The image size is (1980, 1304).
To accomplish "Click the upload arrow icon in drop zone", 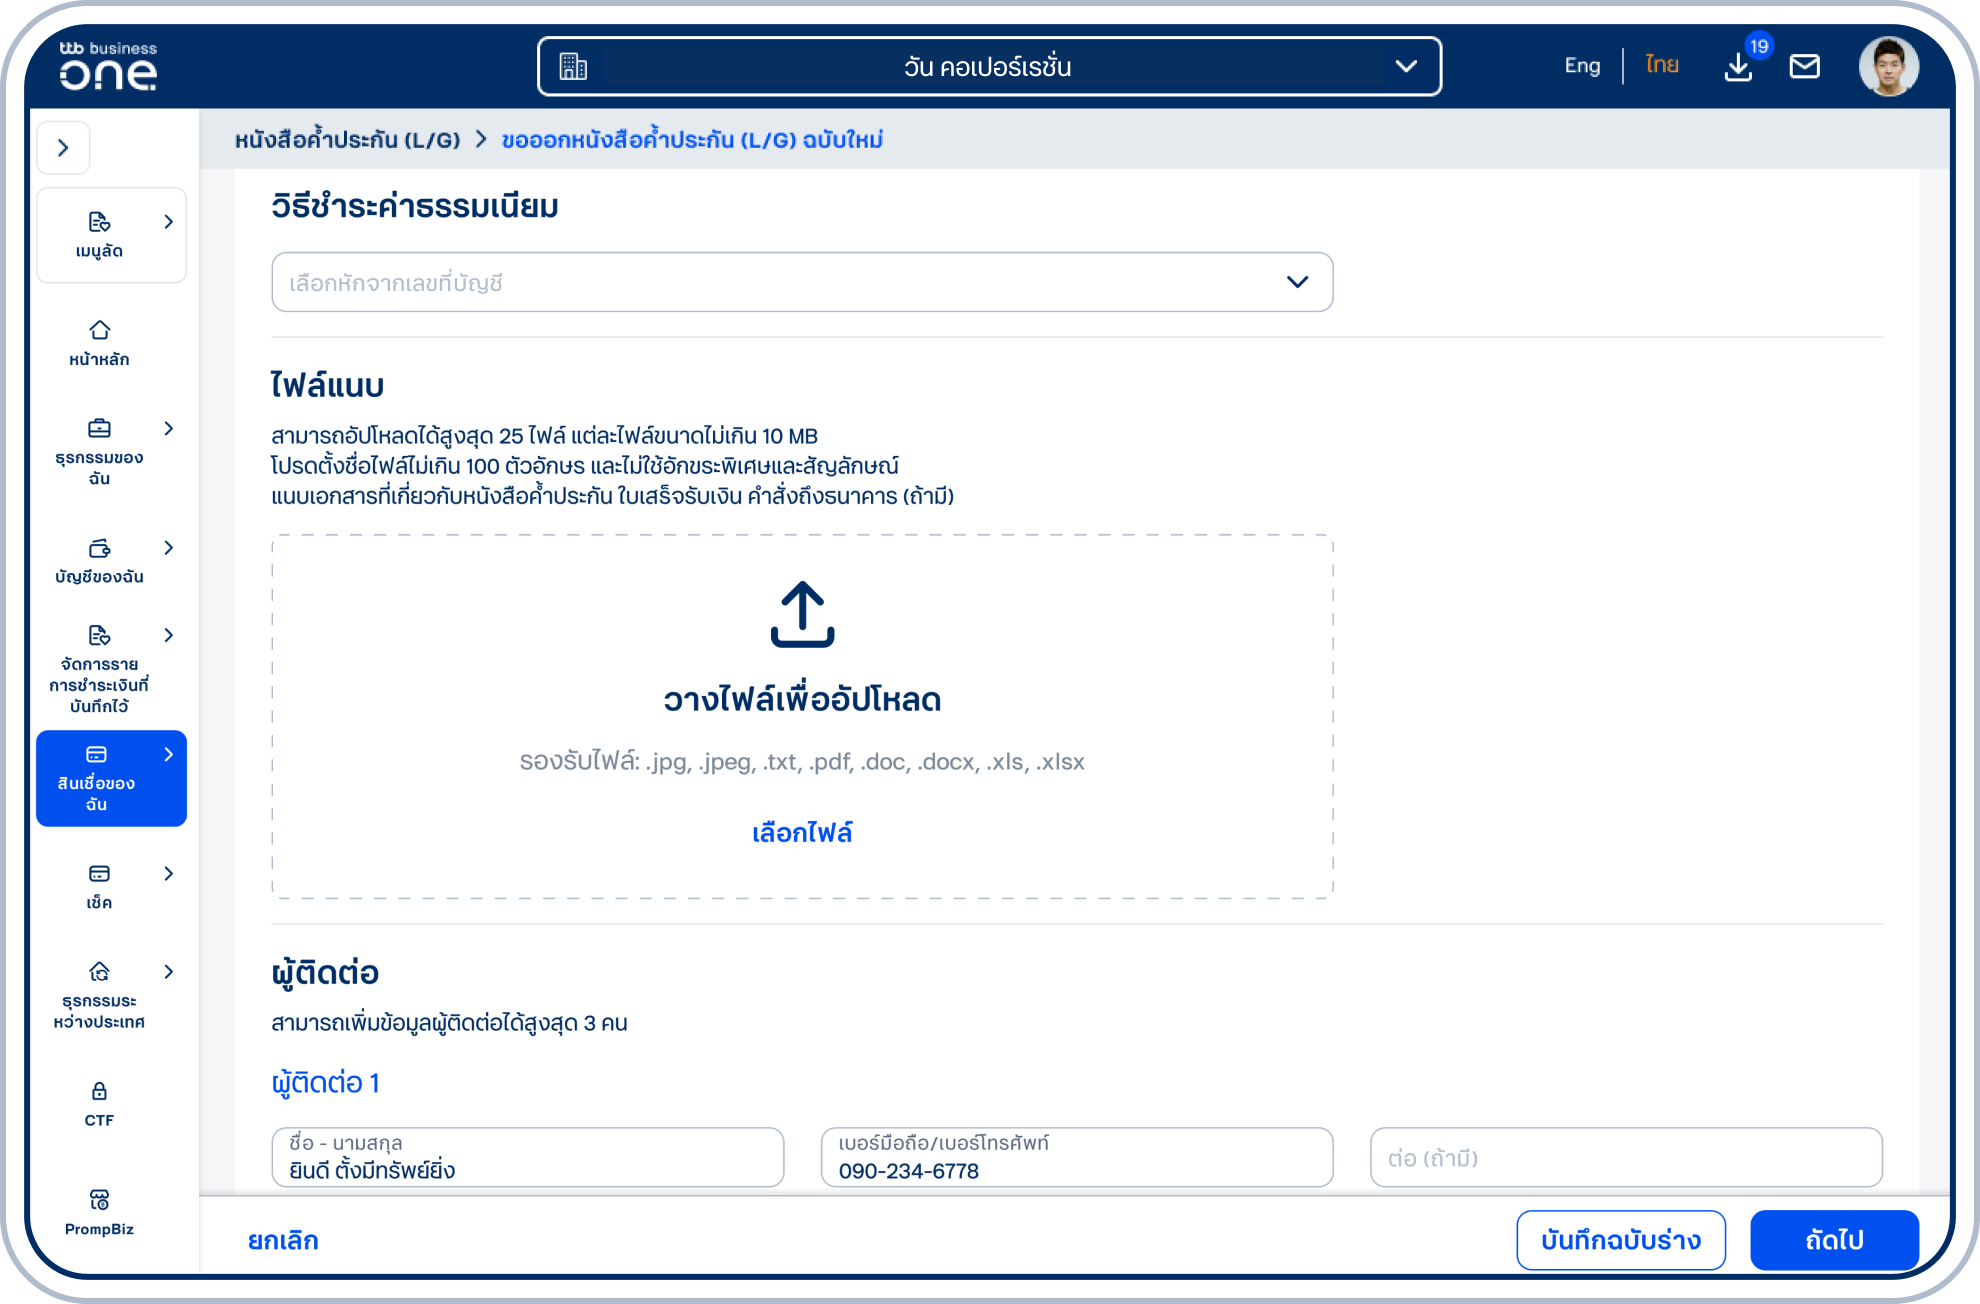I will pyautogui.click(x=802, y=614).
